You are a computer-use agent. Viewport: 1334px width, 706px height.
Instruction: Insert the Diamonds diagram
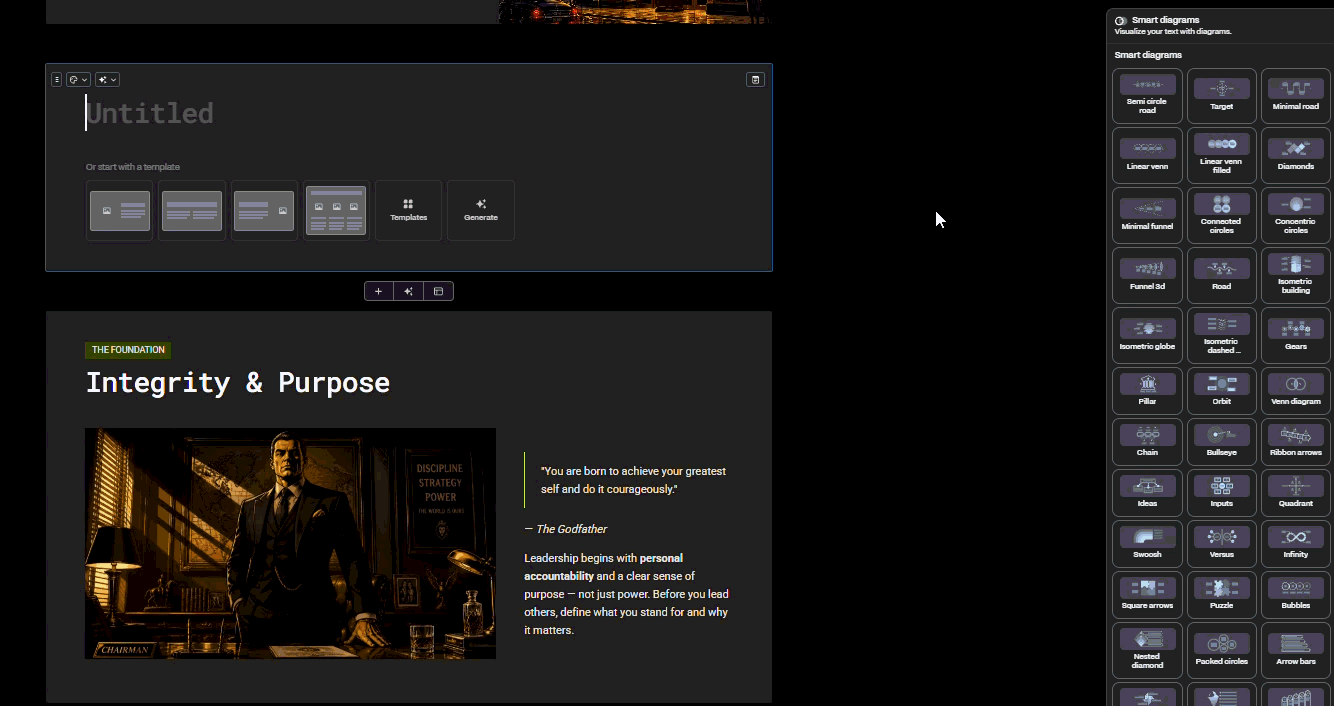click(1296, 156)
